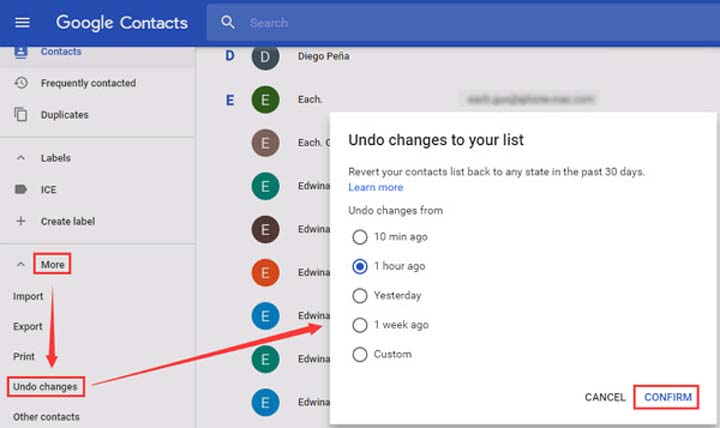Click the search magnifier icon
This screenshot has width=720, height=428.
click(x=228, y=22)
